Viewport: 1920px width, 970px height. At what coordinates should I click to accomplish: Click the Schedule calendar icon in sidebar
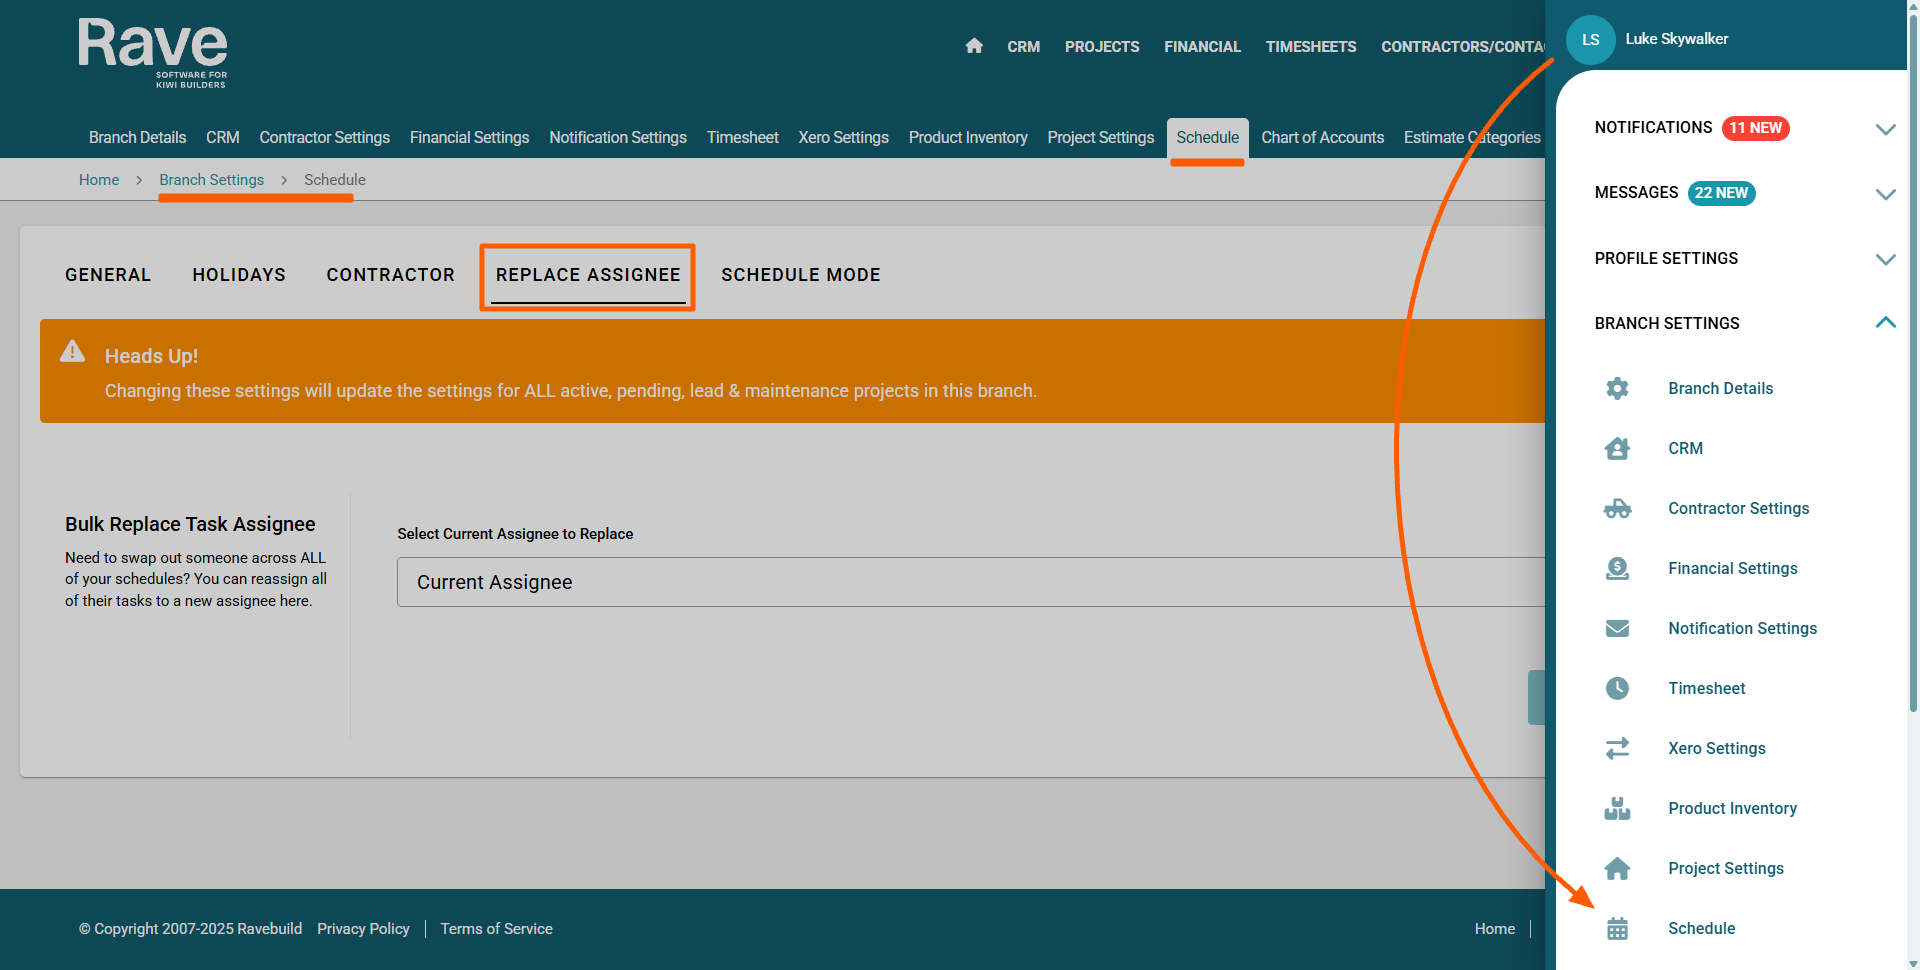click(x=1617, y=928)
